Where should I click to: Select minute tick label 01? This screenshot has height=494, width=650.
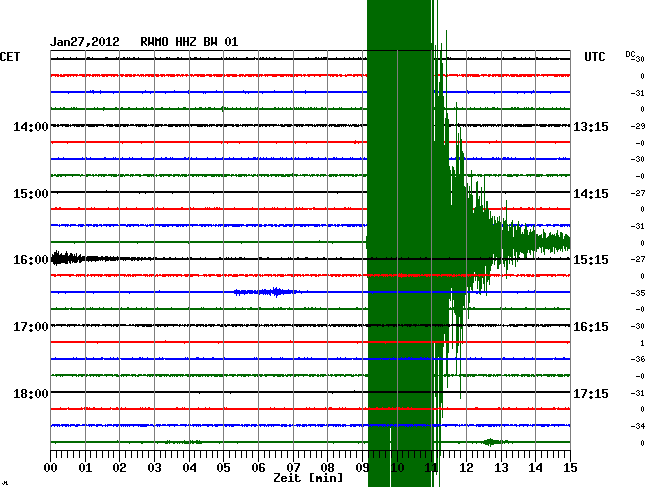[x=85, y=468]
